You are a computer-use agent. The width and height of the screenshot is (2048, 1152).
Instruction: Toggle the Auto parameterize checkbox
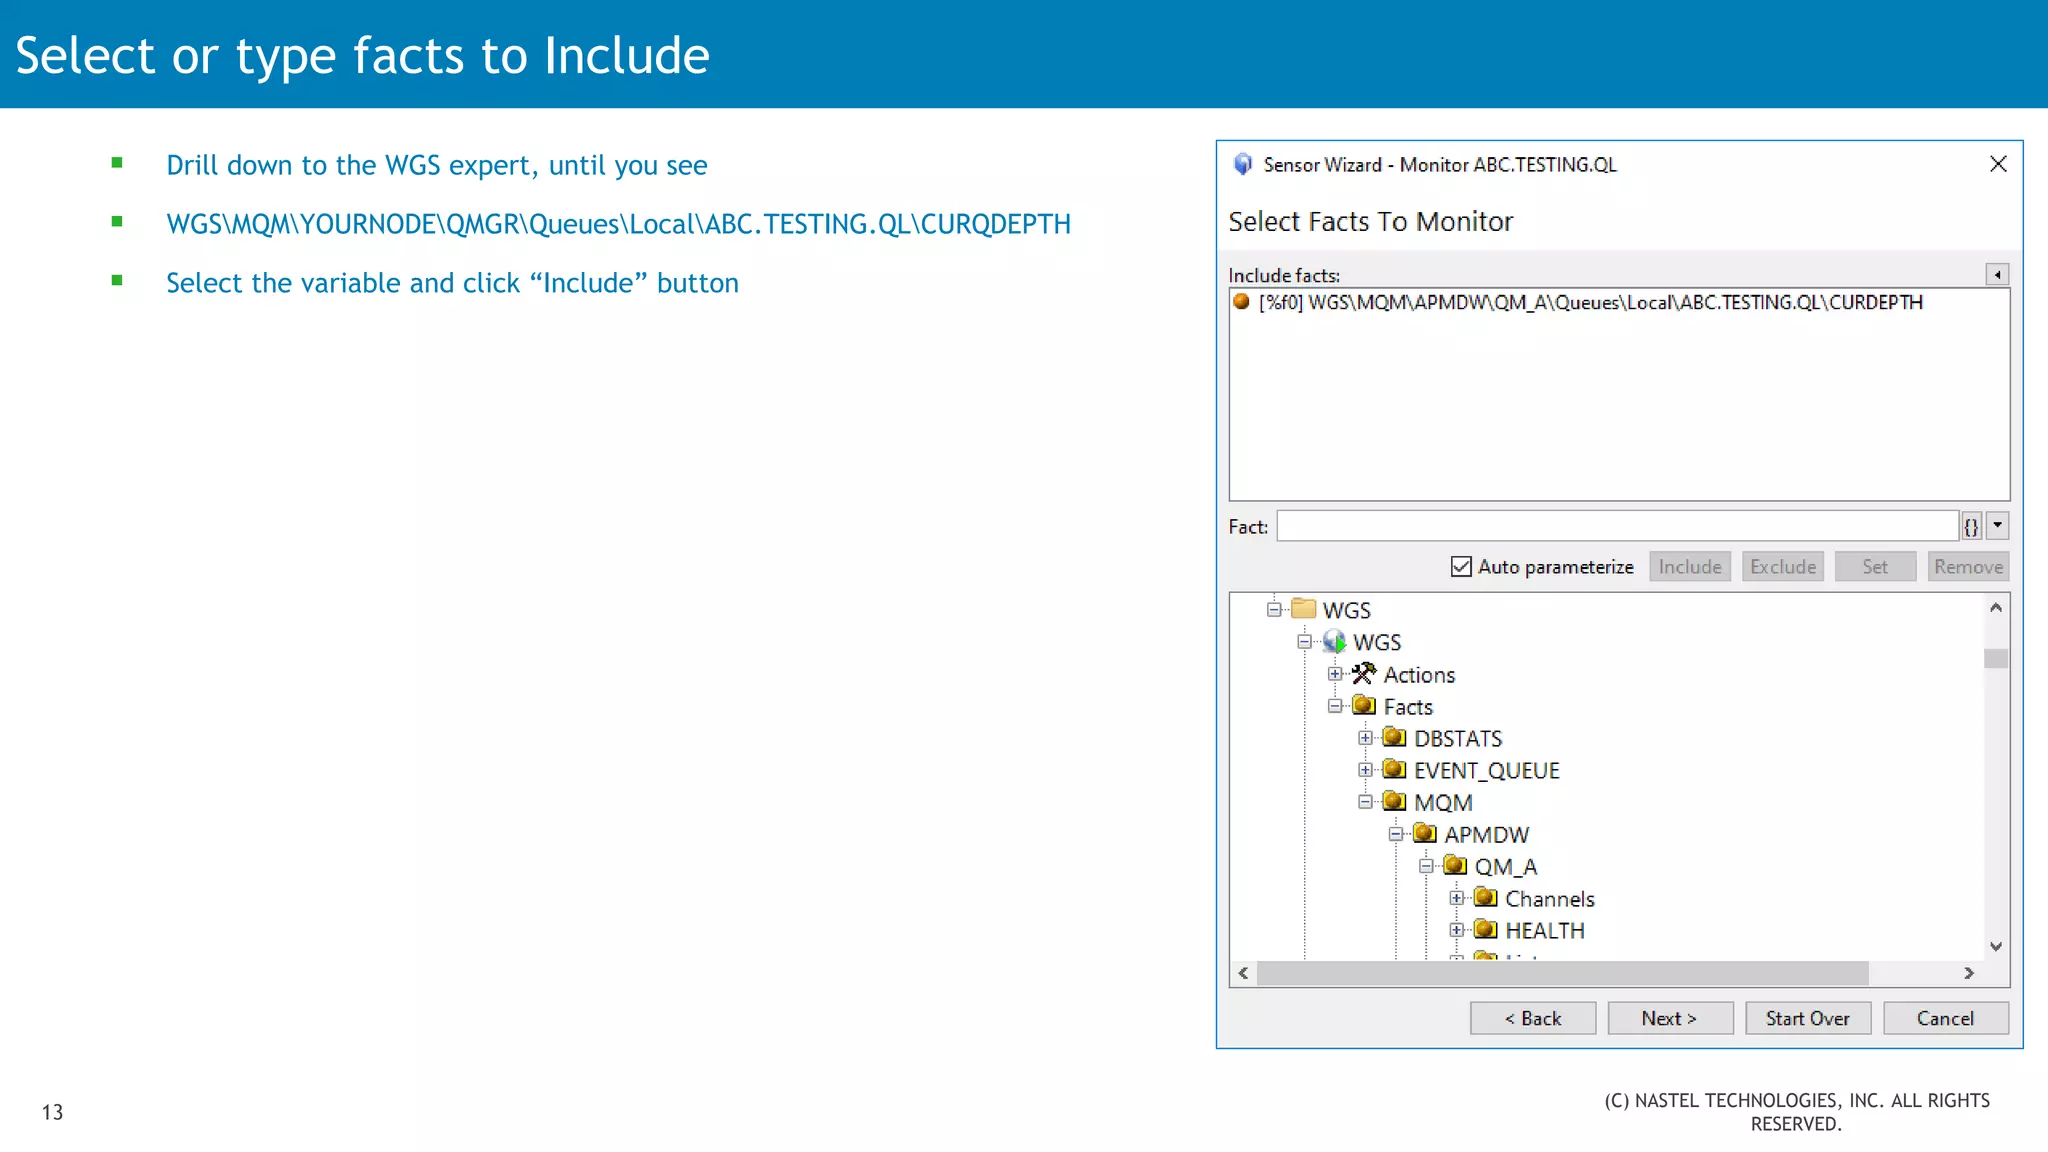point(1461,567)
